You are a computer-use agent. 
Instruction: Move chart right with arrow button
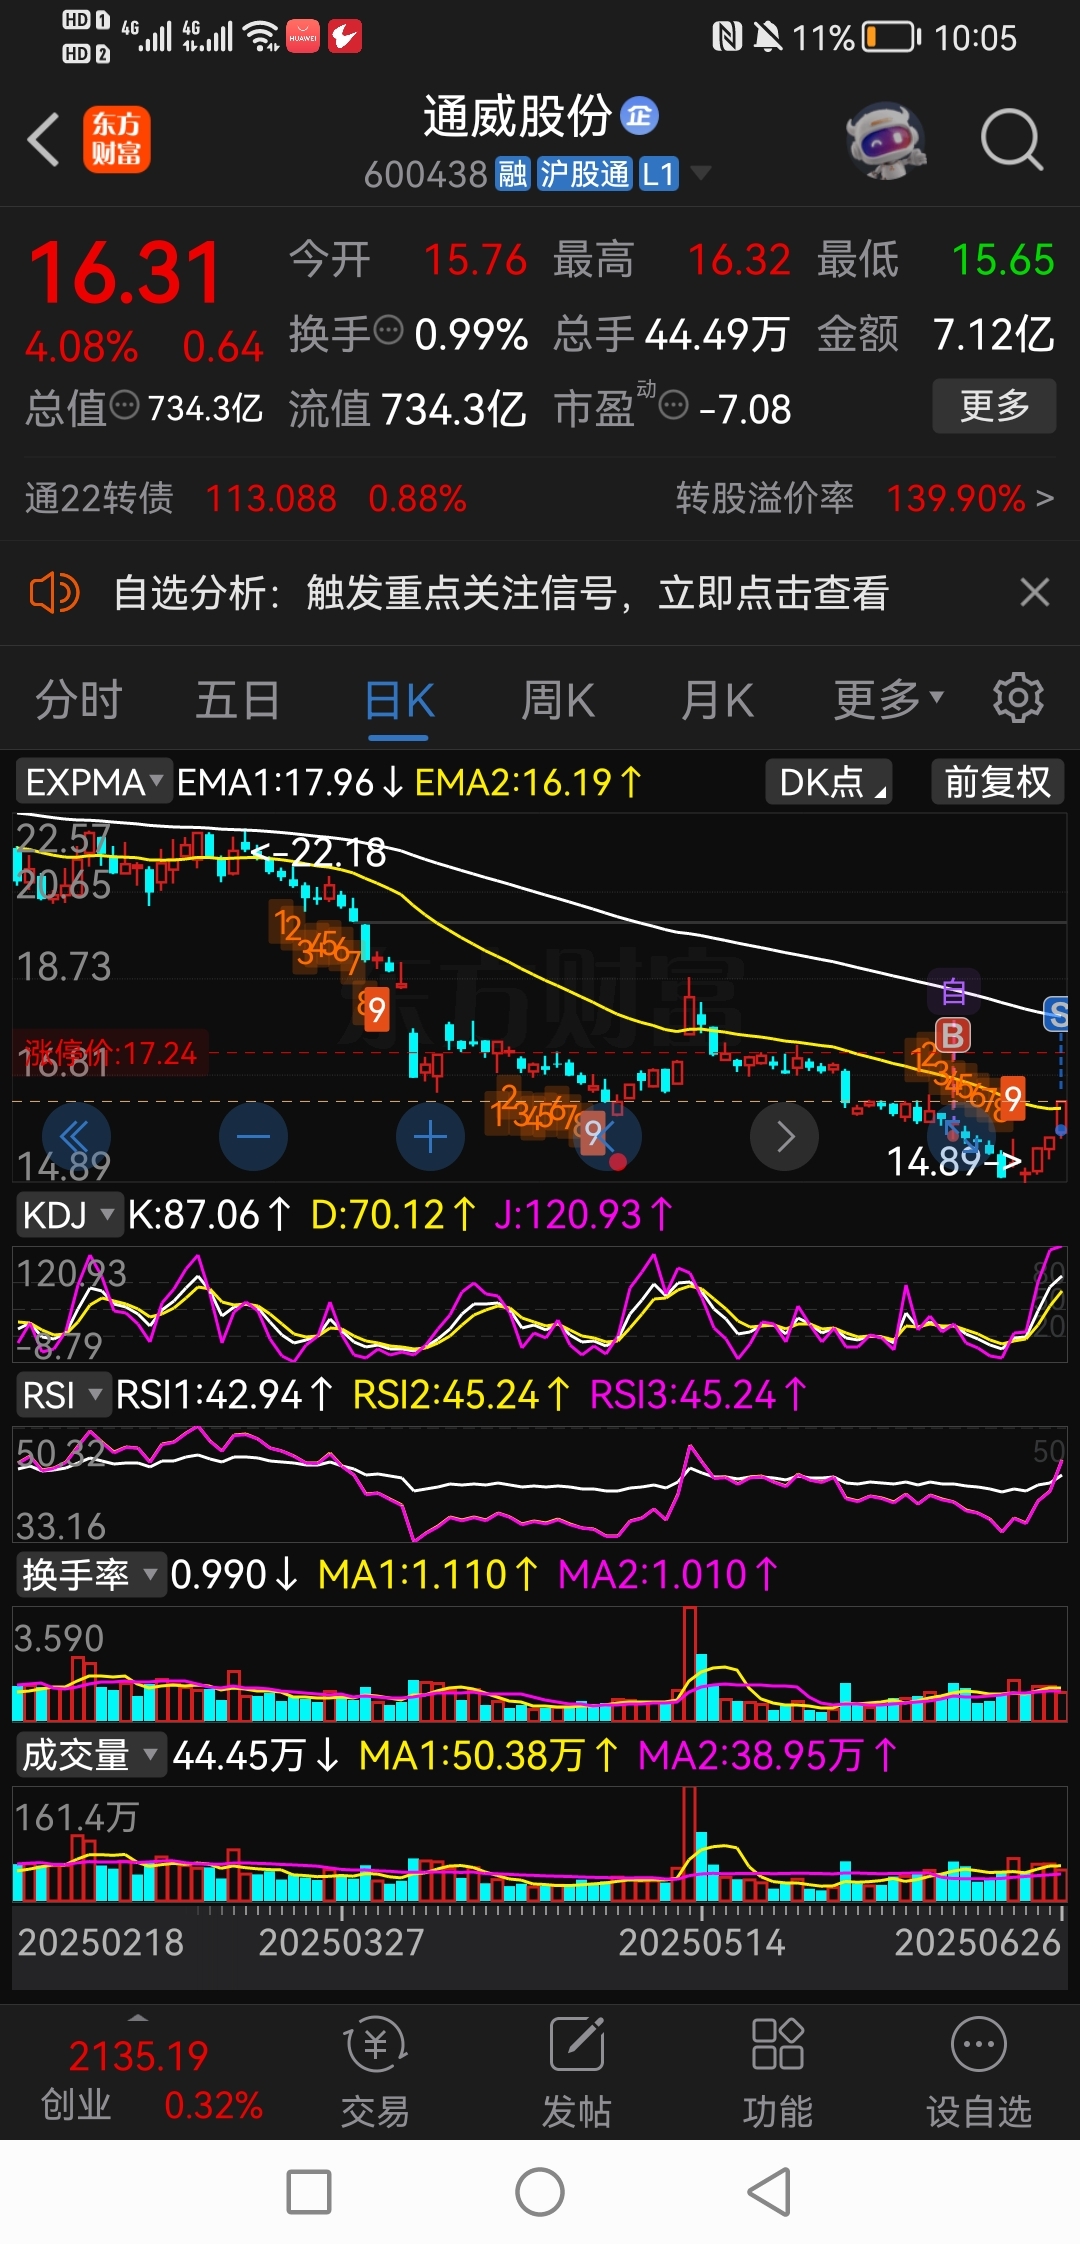[x=785, y=1137]
